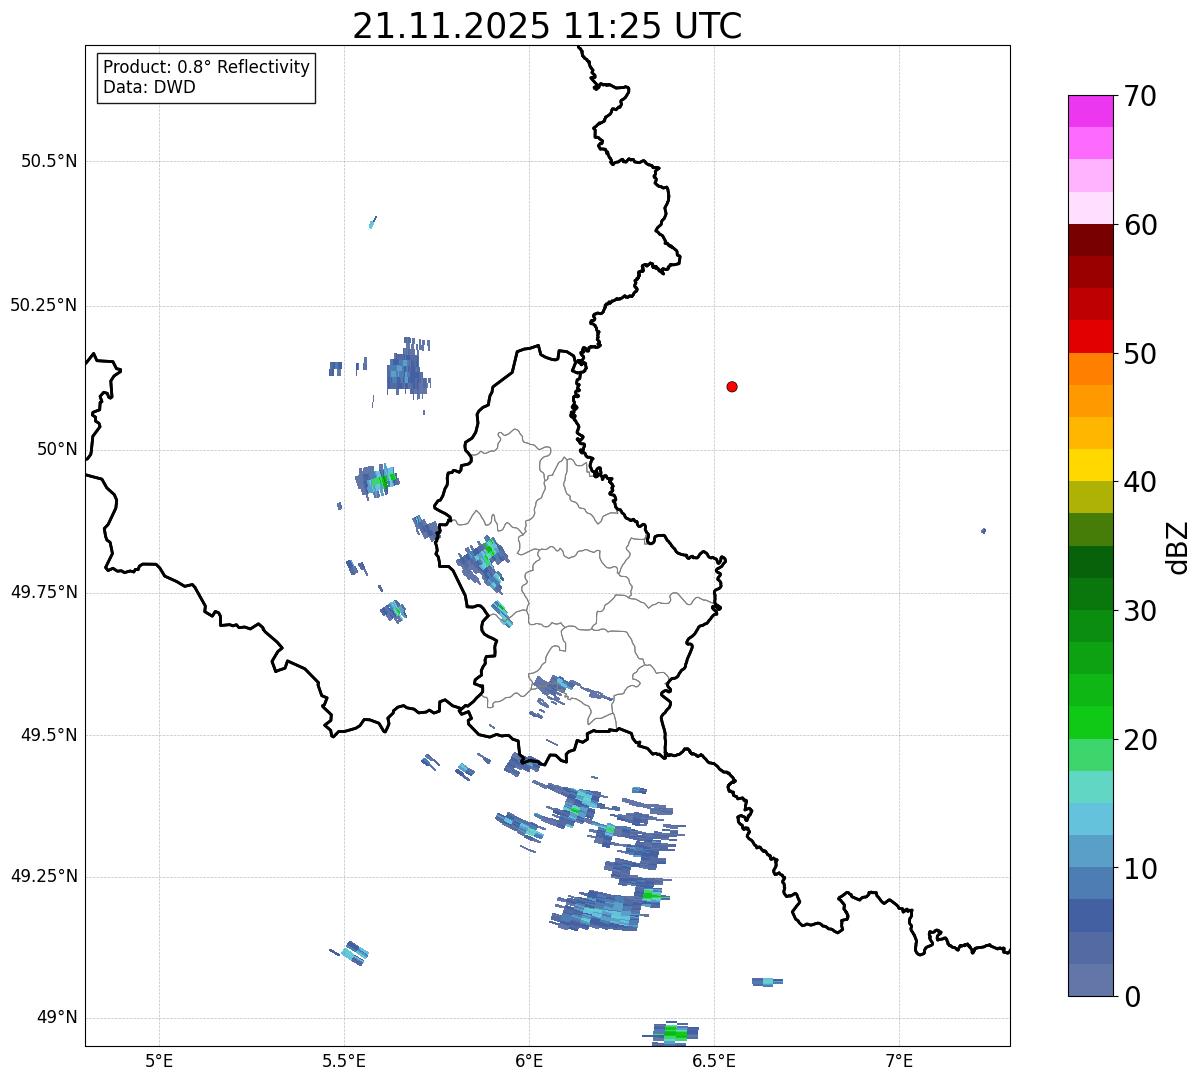Viewport: 1202px width, 1081px height.
Task: Click the 49.75°N latitude label
Action: (43, 592)
